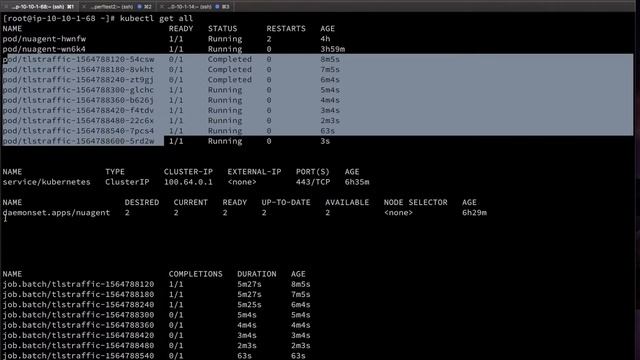
Task: Click pod/tlstraffic-1564788300-glchc row name
Action: pyautogui.click(x=78, y=90)
